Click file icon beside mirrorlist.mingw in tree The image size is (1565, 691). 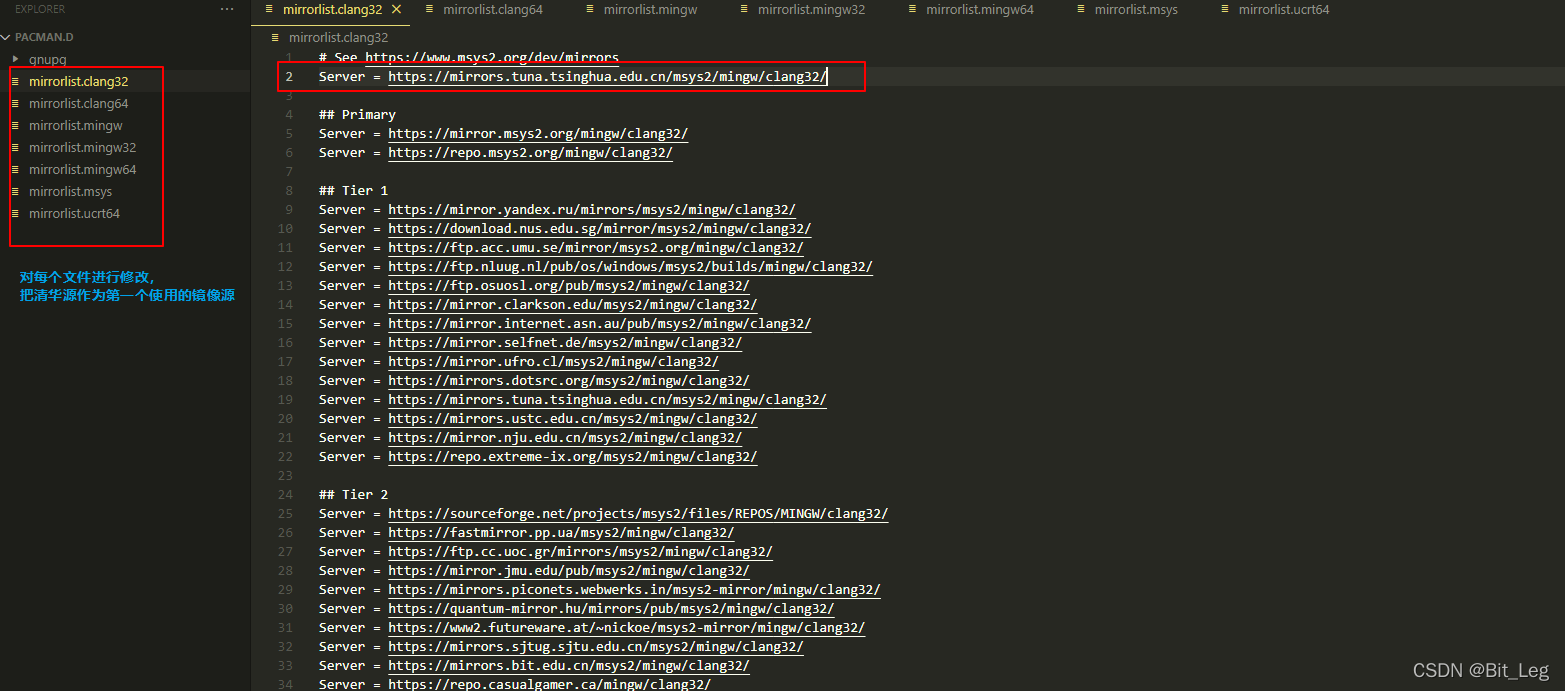pyautogui.click(x=15, y=125)
